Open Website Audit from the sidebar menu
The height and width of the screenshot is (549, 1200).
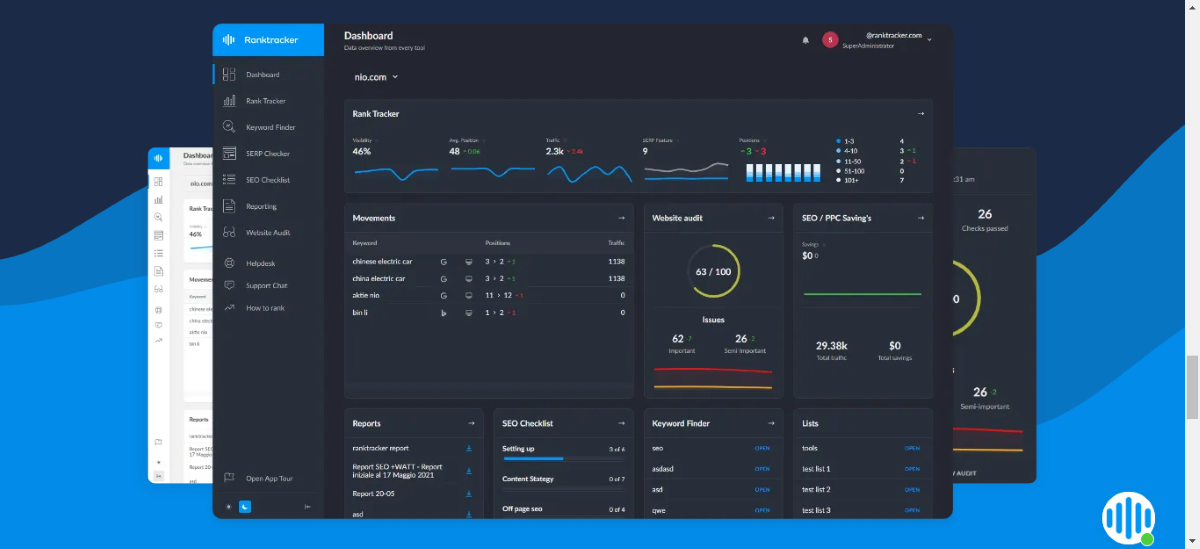pos(268,233)
